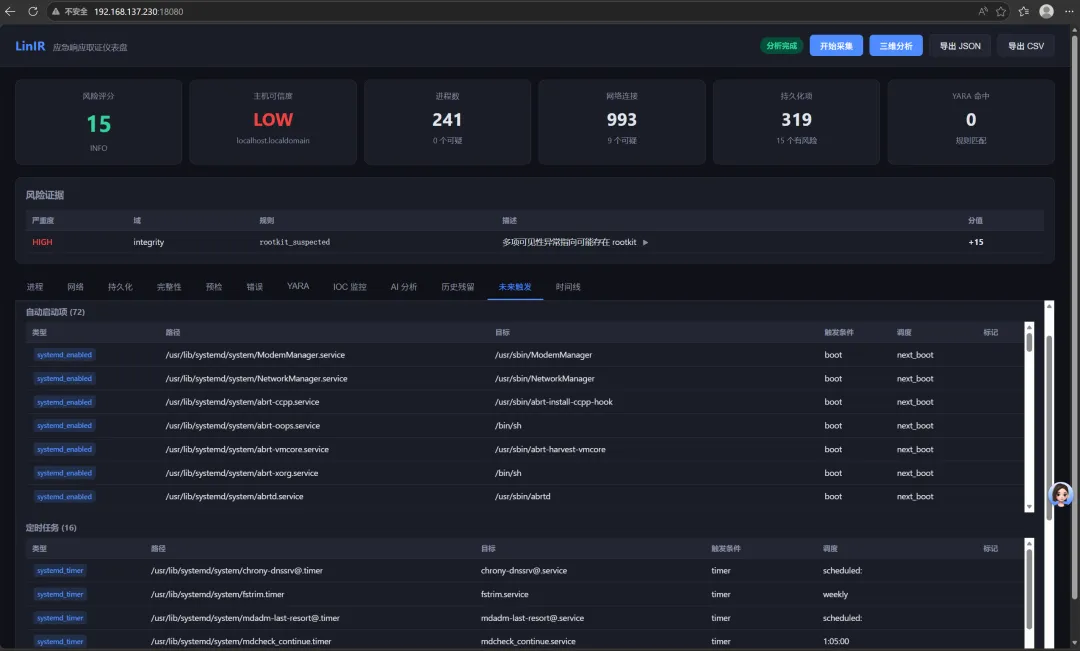Click the integrity domain cell
The height and width of the screenshot is (651, 1080).
click(x=148, y=242)
